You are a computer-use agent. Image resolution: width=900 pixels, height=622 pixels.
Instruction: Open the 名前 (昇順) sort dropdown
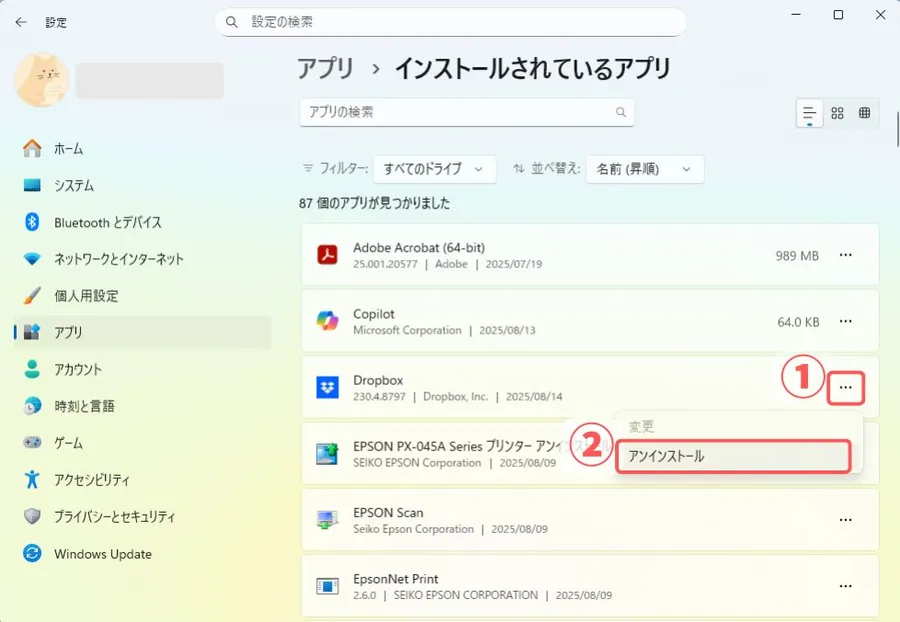pos(645,169)
